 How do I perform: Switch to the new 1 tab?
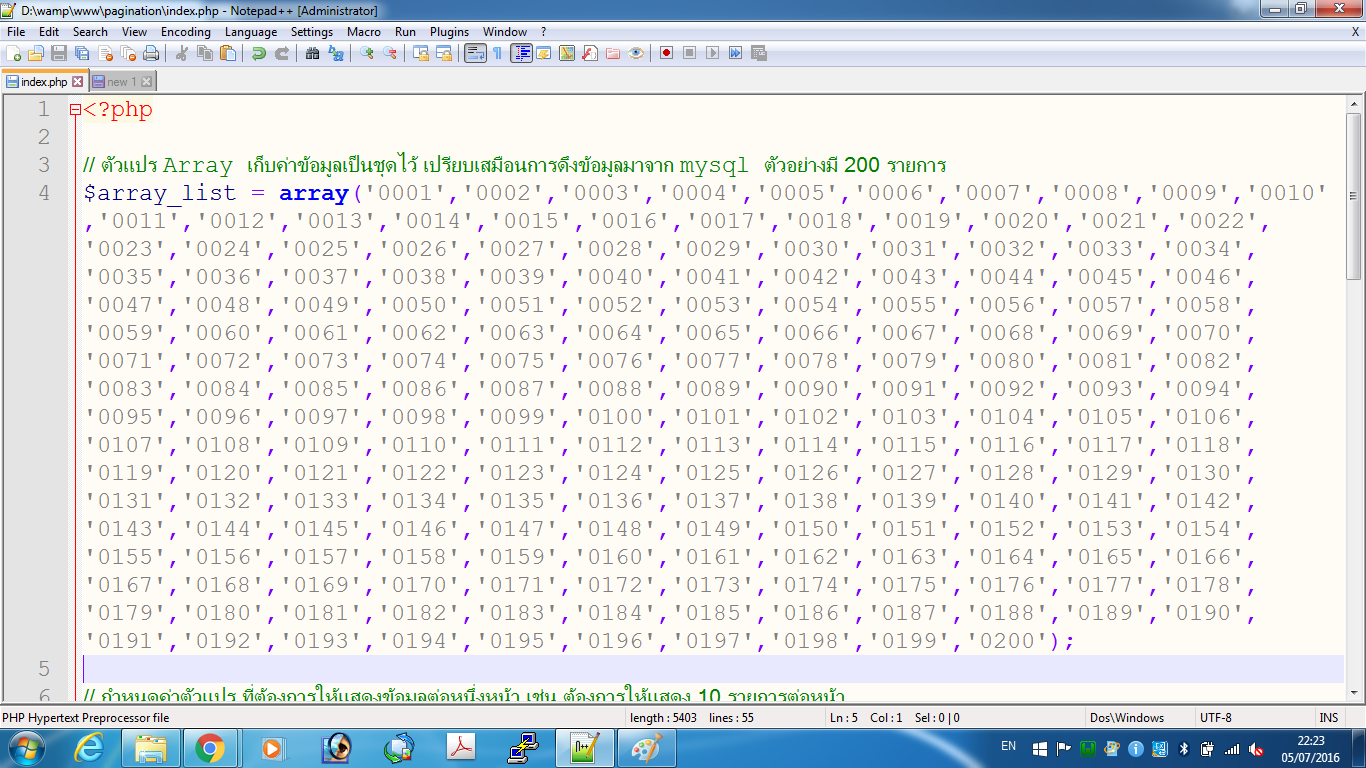point(122,82)
